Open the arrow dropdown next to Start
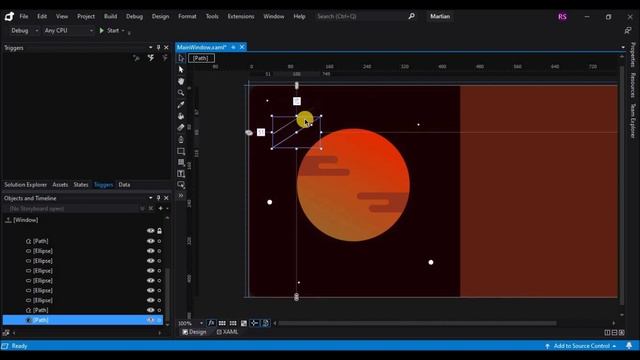Screen dimensions: 640x360 123,31
